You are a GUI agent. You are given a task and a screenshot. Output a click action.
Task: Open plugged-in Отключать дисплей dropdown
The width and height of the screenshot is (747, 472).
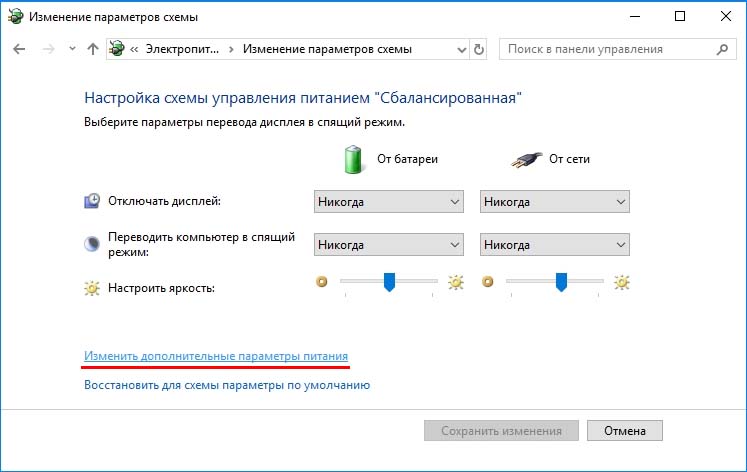click(x=555, y=201)
